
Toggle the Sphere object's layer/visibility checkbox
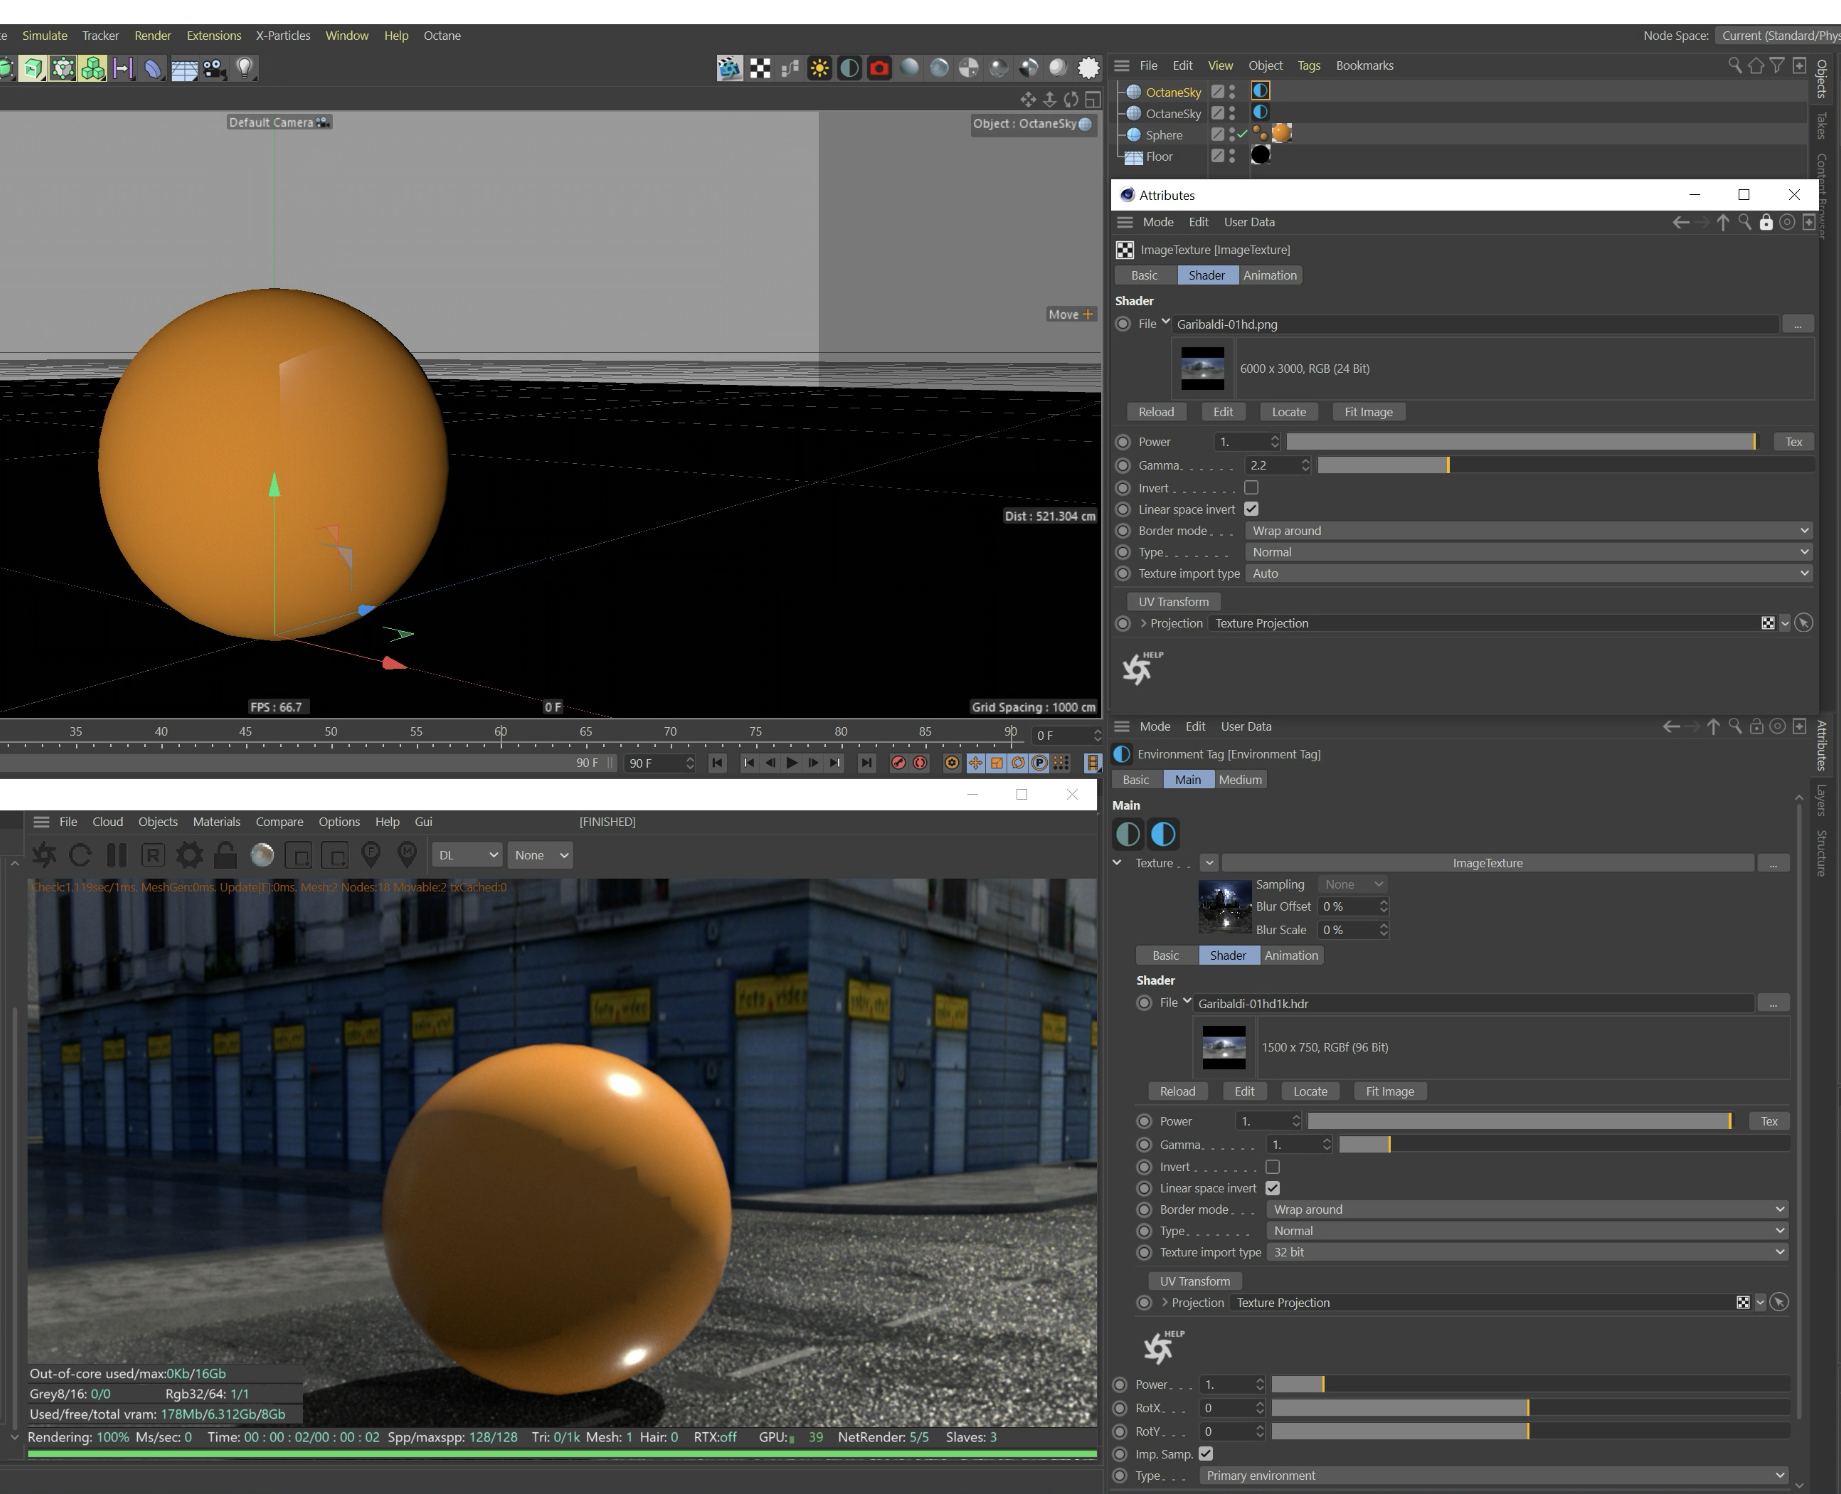(1217, 134)
